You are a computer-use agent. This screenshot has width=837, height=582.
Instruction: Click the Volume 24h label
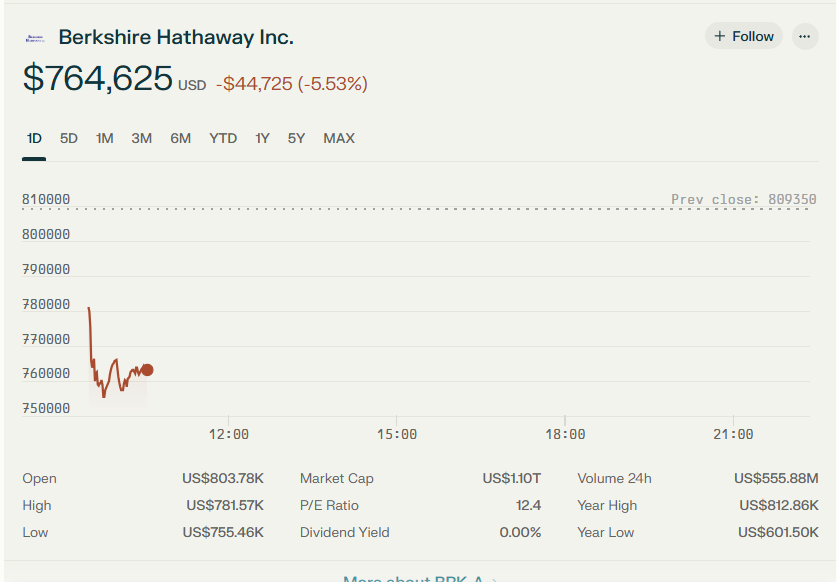tap(614, 478)
